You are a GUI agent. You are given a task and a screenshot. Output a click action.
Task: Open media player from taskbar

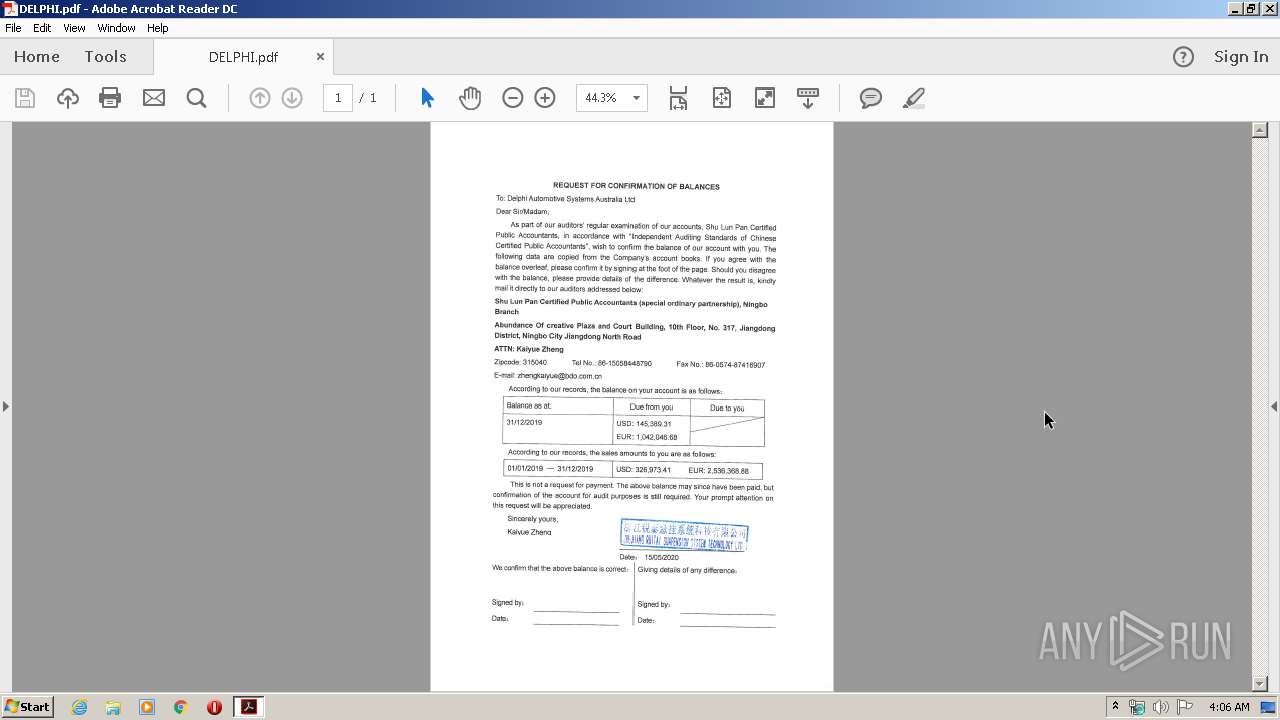(147, 707)
